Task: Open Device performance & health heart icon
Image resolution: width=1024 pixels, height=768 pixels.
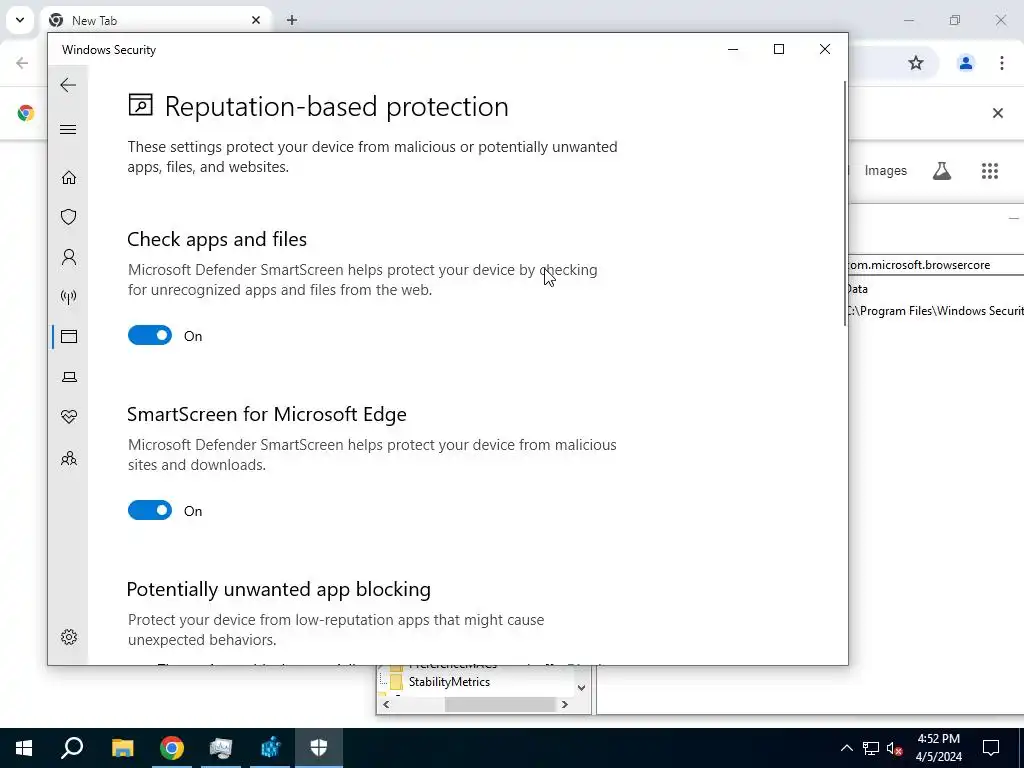Action: [69, 417]
